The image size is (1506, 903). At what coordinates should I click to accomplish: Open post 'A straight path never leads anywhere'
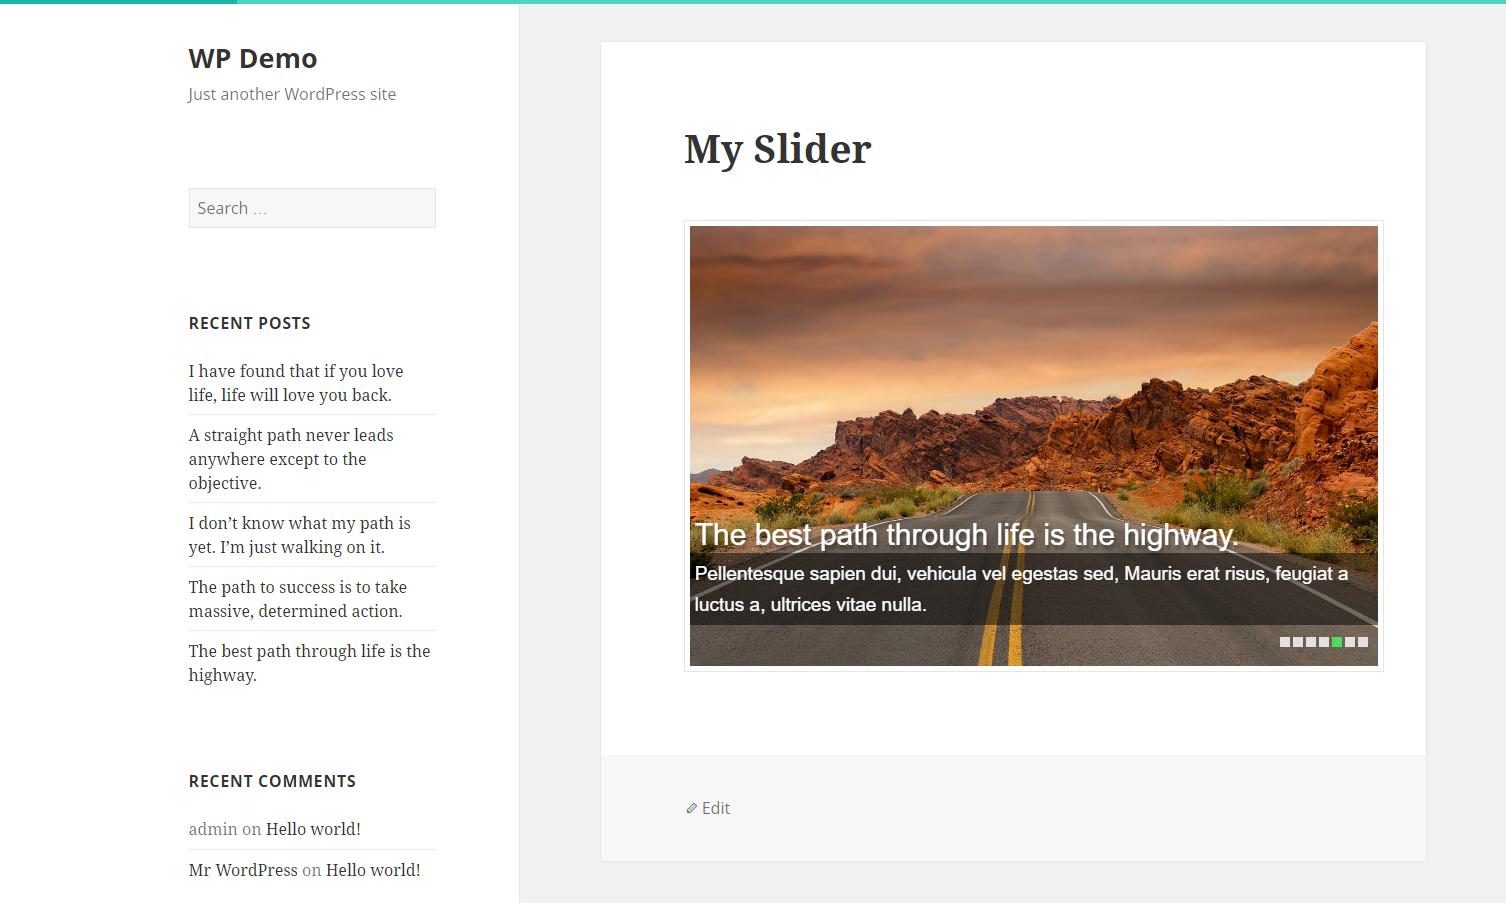(291, 459)
